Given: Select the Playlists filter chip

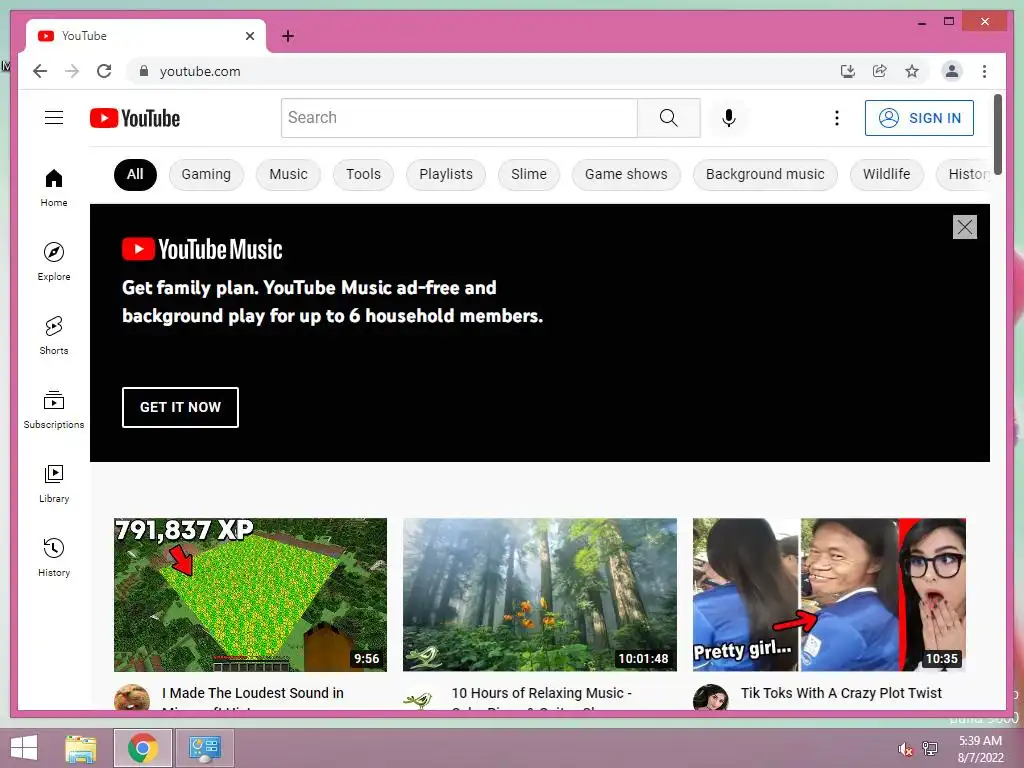Looking at the screenshot, I should tap(446, 174).
